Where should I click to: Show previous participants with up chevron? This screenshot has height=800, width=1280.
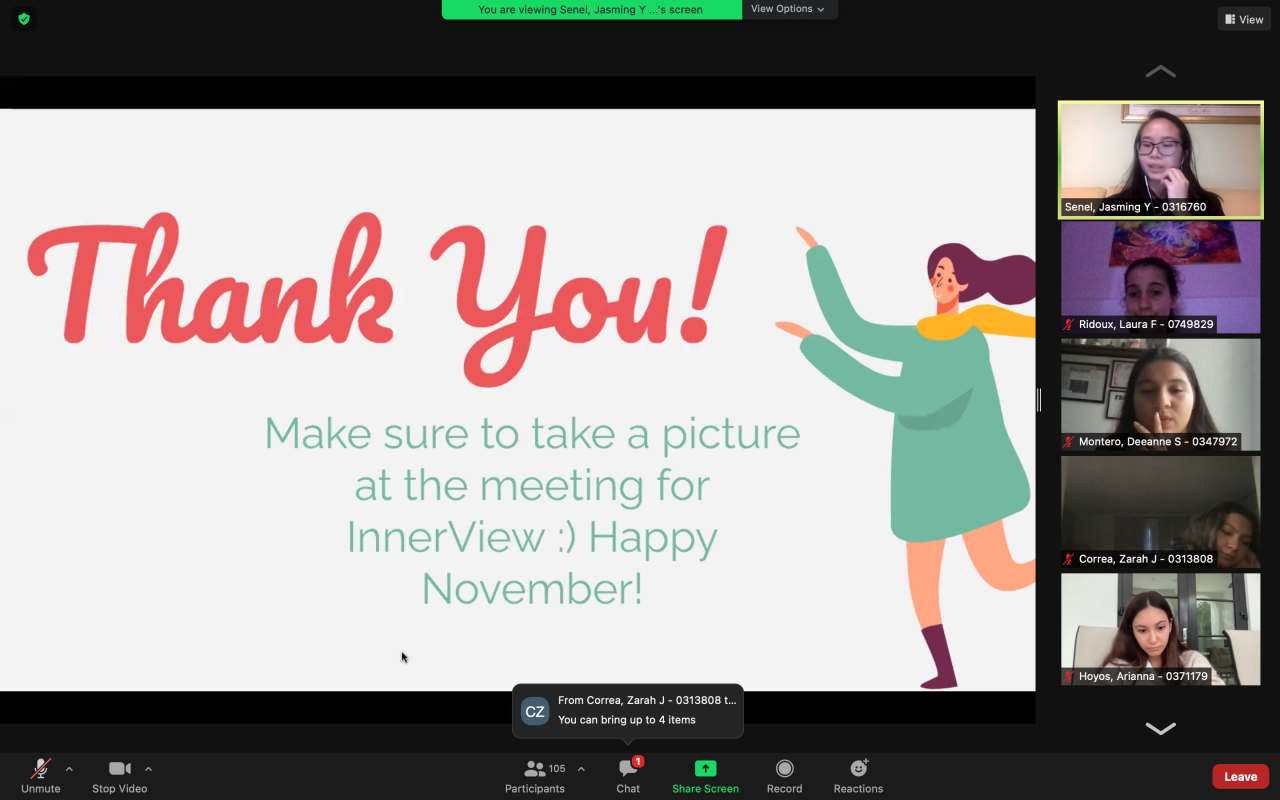point(1160,72)
